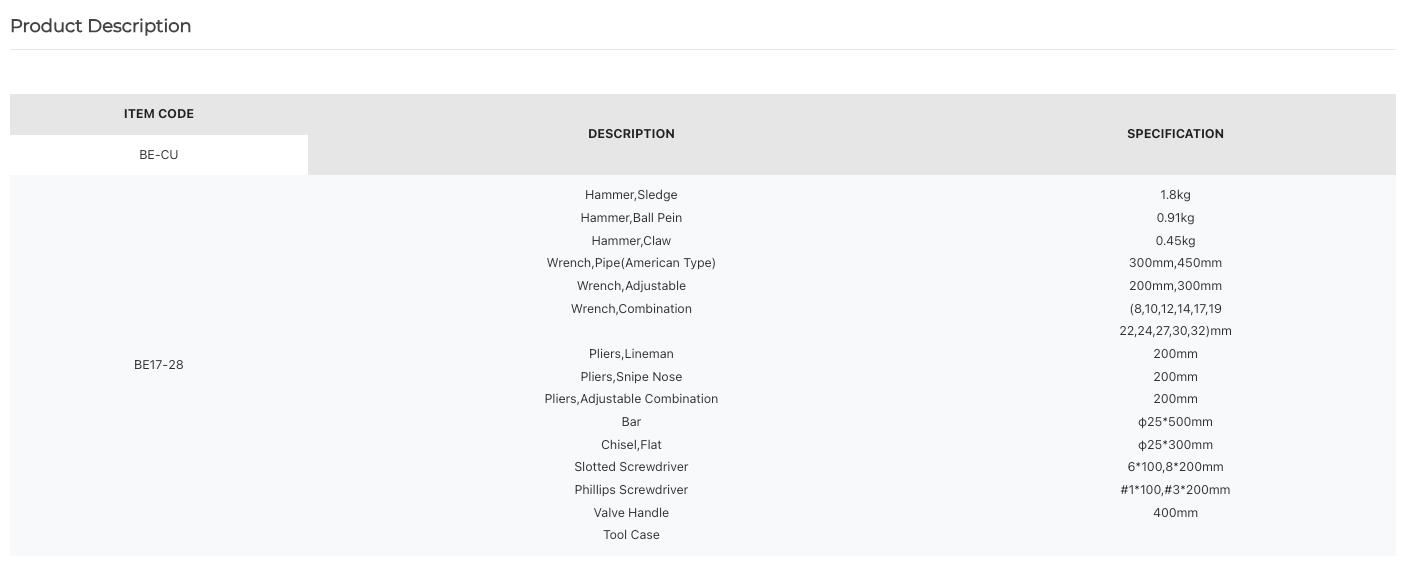Click the ф25*500mm specification
Viewport: 1409px width, 573px height.
click(x=1175, y=422)
